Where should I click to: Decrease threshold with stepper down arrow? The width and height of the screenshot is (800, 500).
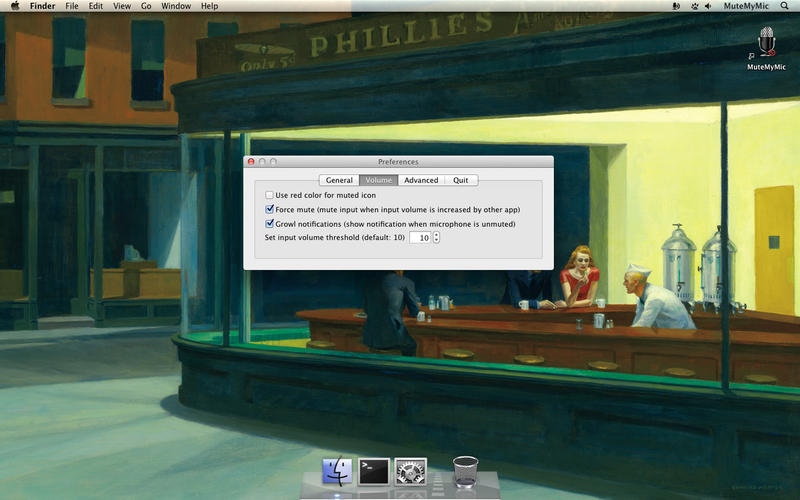(x=436, y=241)
